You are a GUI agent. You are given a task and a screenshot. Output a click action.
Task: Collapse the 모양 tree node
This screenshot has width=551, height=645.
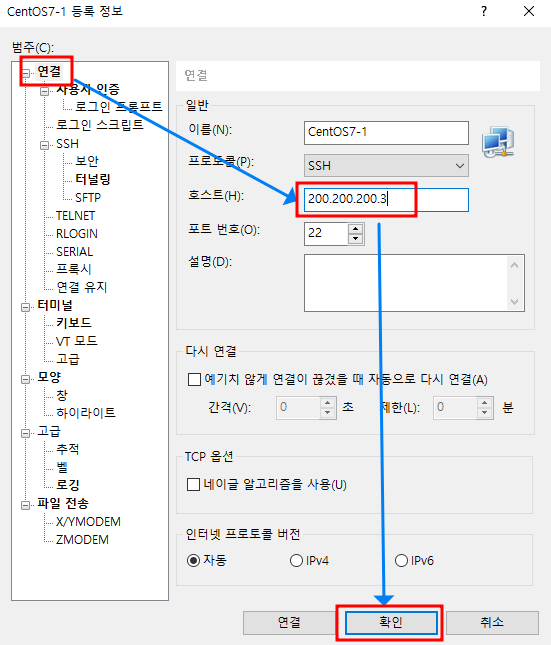26,379
